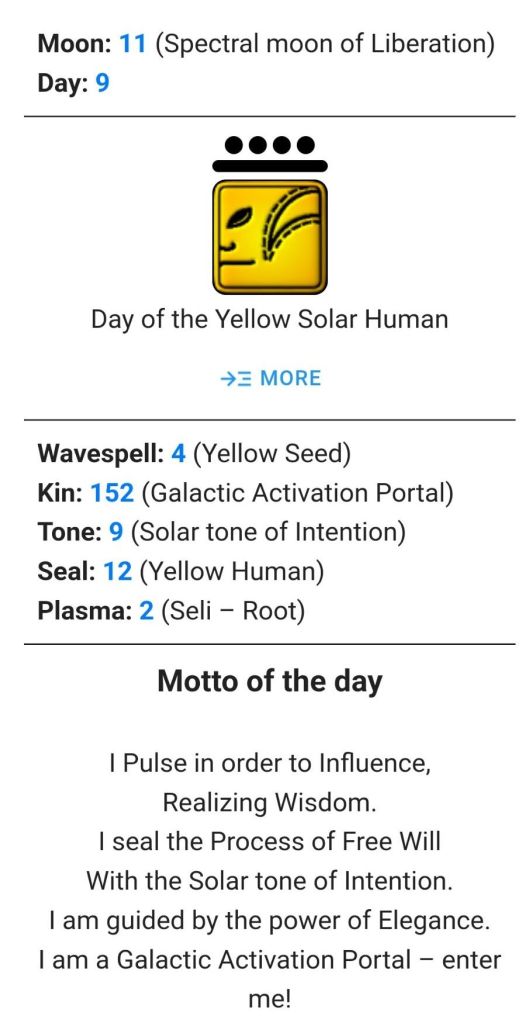
Task: Click the motto line 'Realizing Wisdom.'
Action: point(269,802)
